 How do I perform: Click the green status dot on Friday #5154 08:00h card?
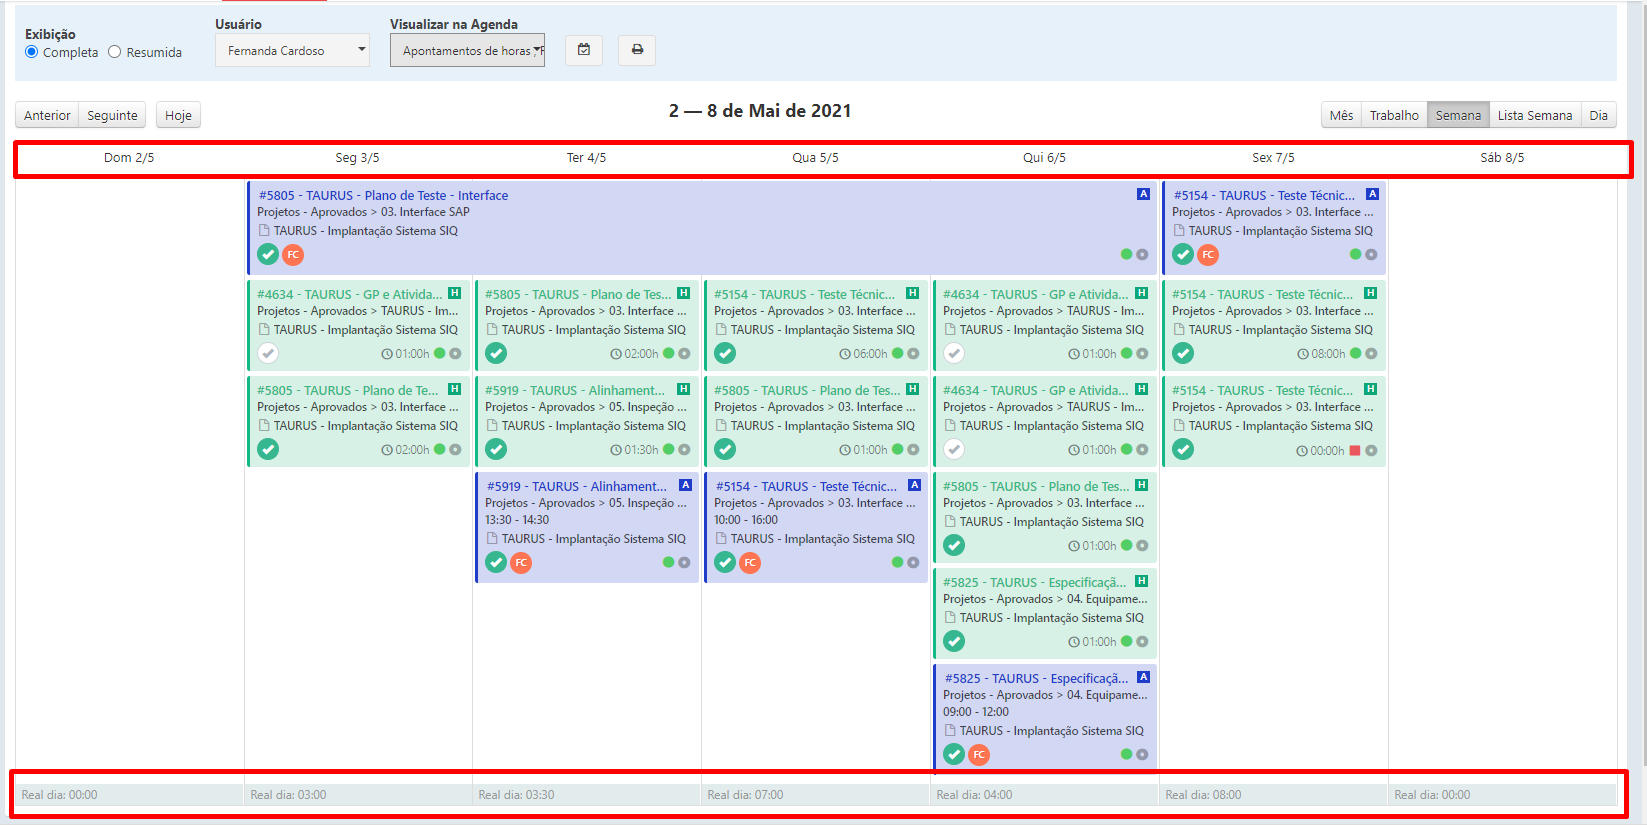pos(1355,353)
